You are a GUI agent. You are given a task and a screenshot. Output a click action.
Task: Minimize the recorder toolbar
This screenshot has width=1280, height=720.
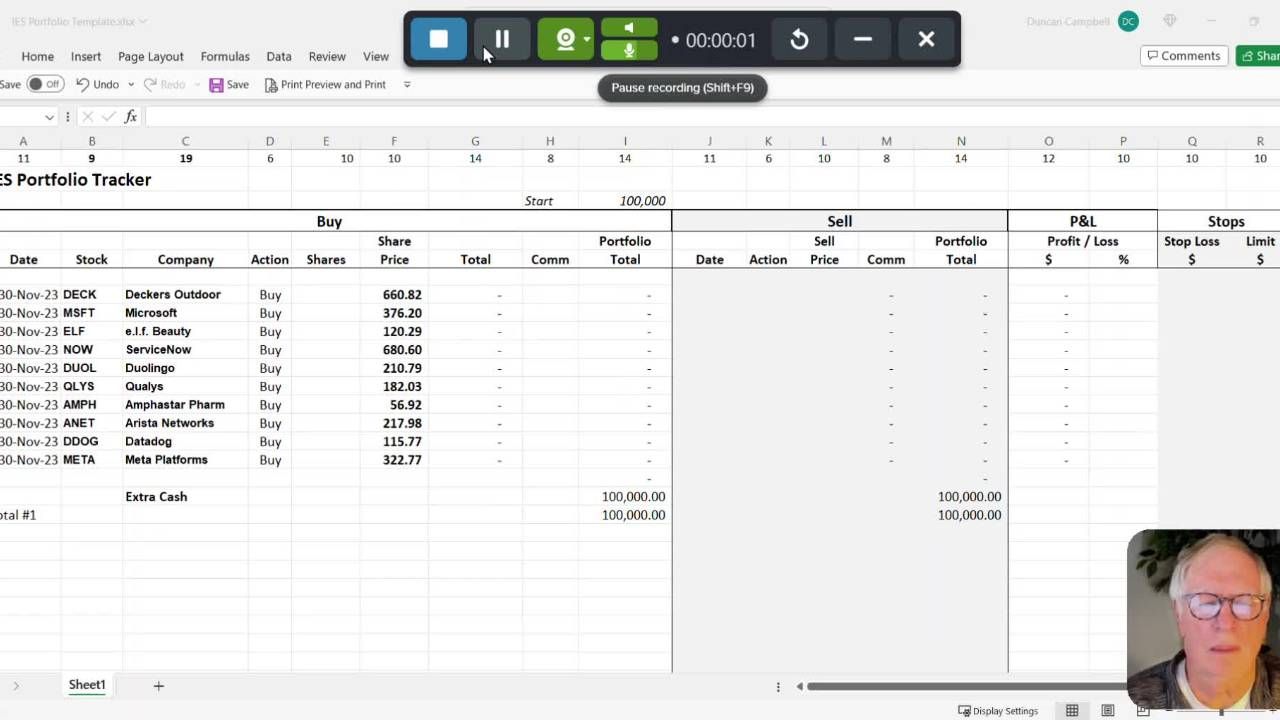click(863, 39)
